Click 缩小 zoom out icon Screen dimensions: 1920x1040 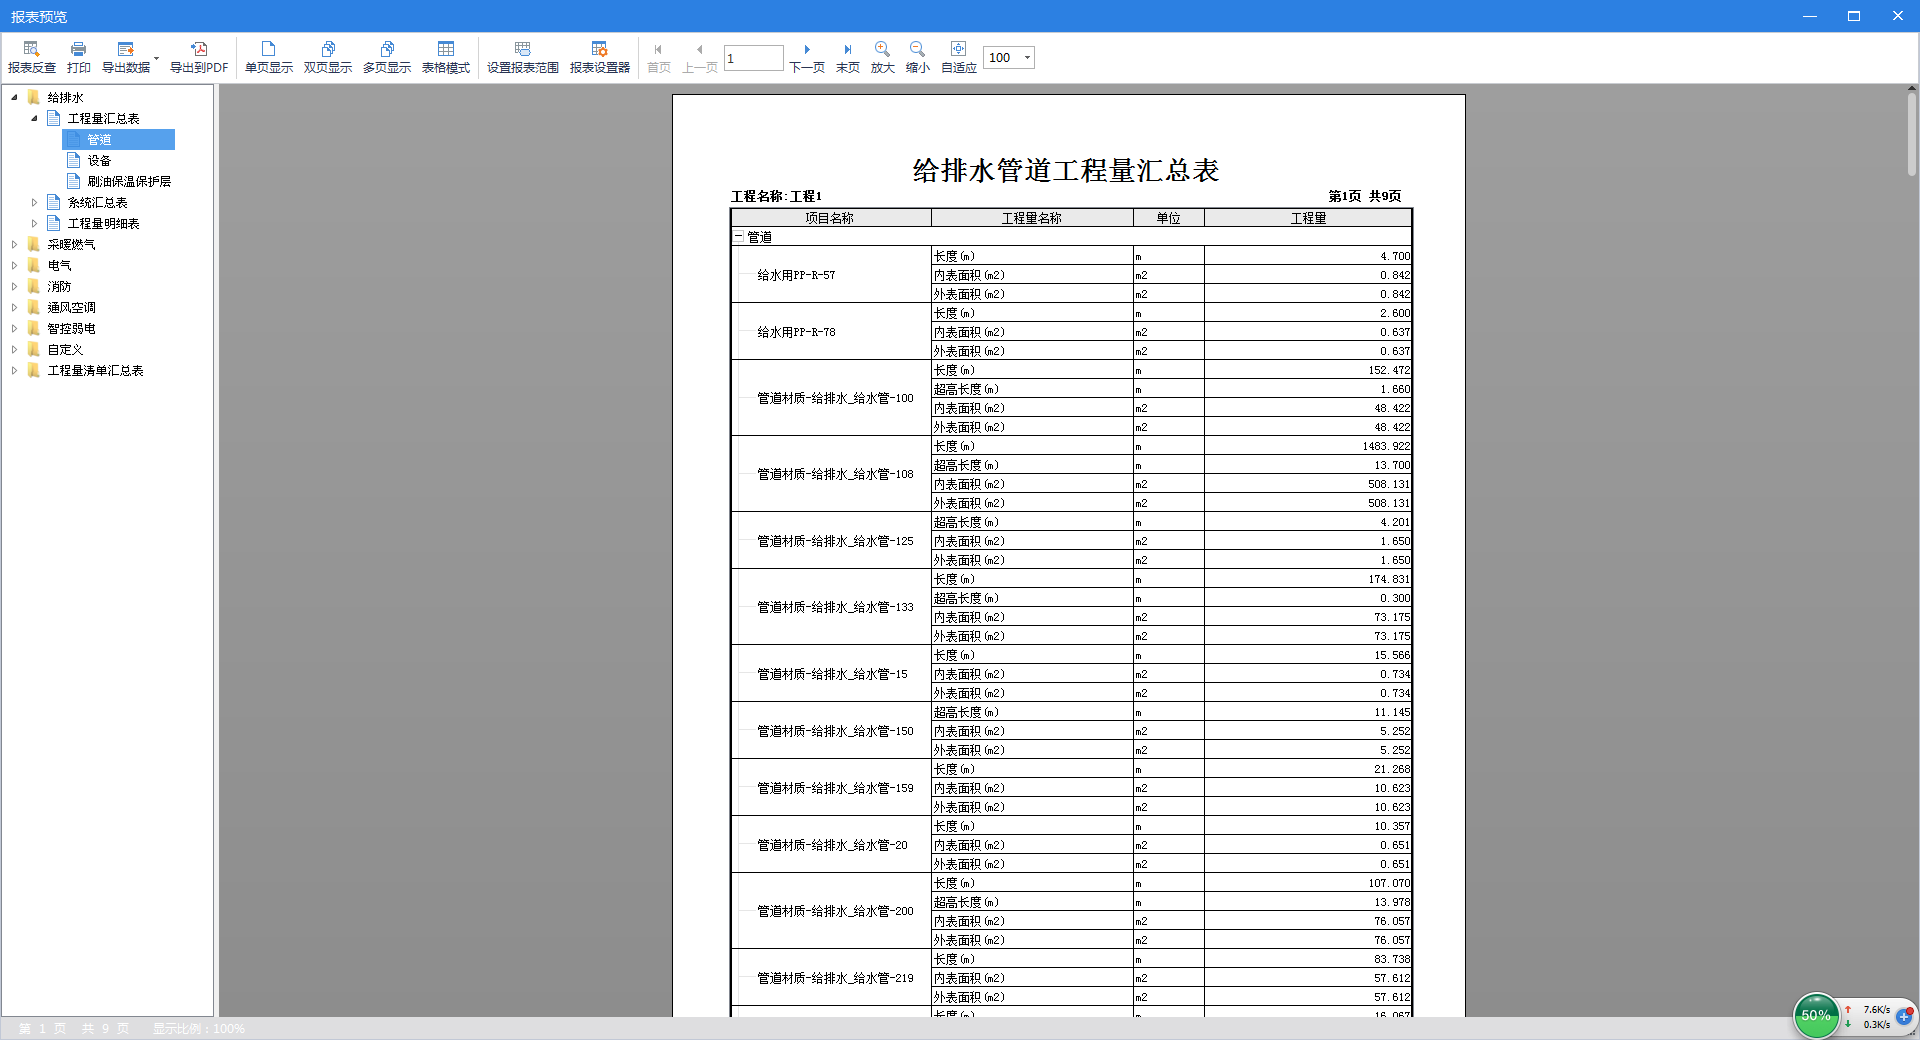pos(917,49)
